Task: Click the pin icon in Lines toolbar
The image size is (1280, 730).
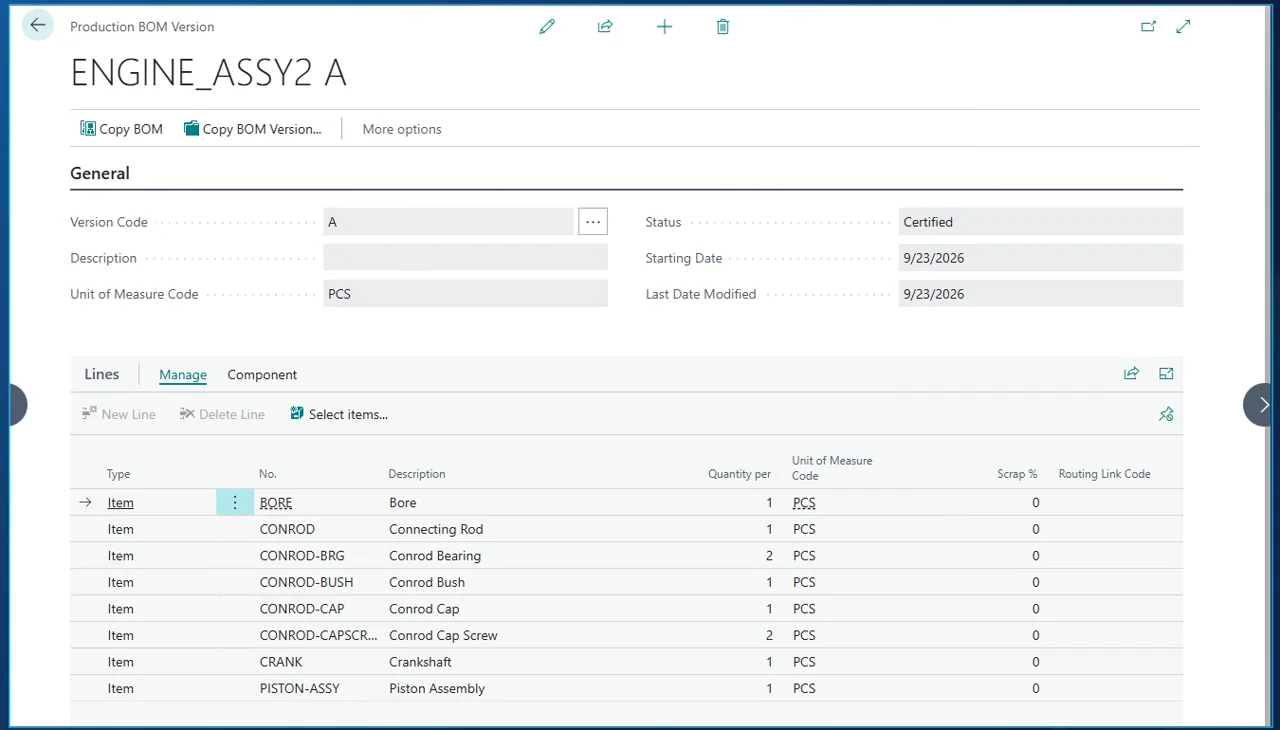Action: [x=1166, y=414]
